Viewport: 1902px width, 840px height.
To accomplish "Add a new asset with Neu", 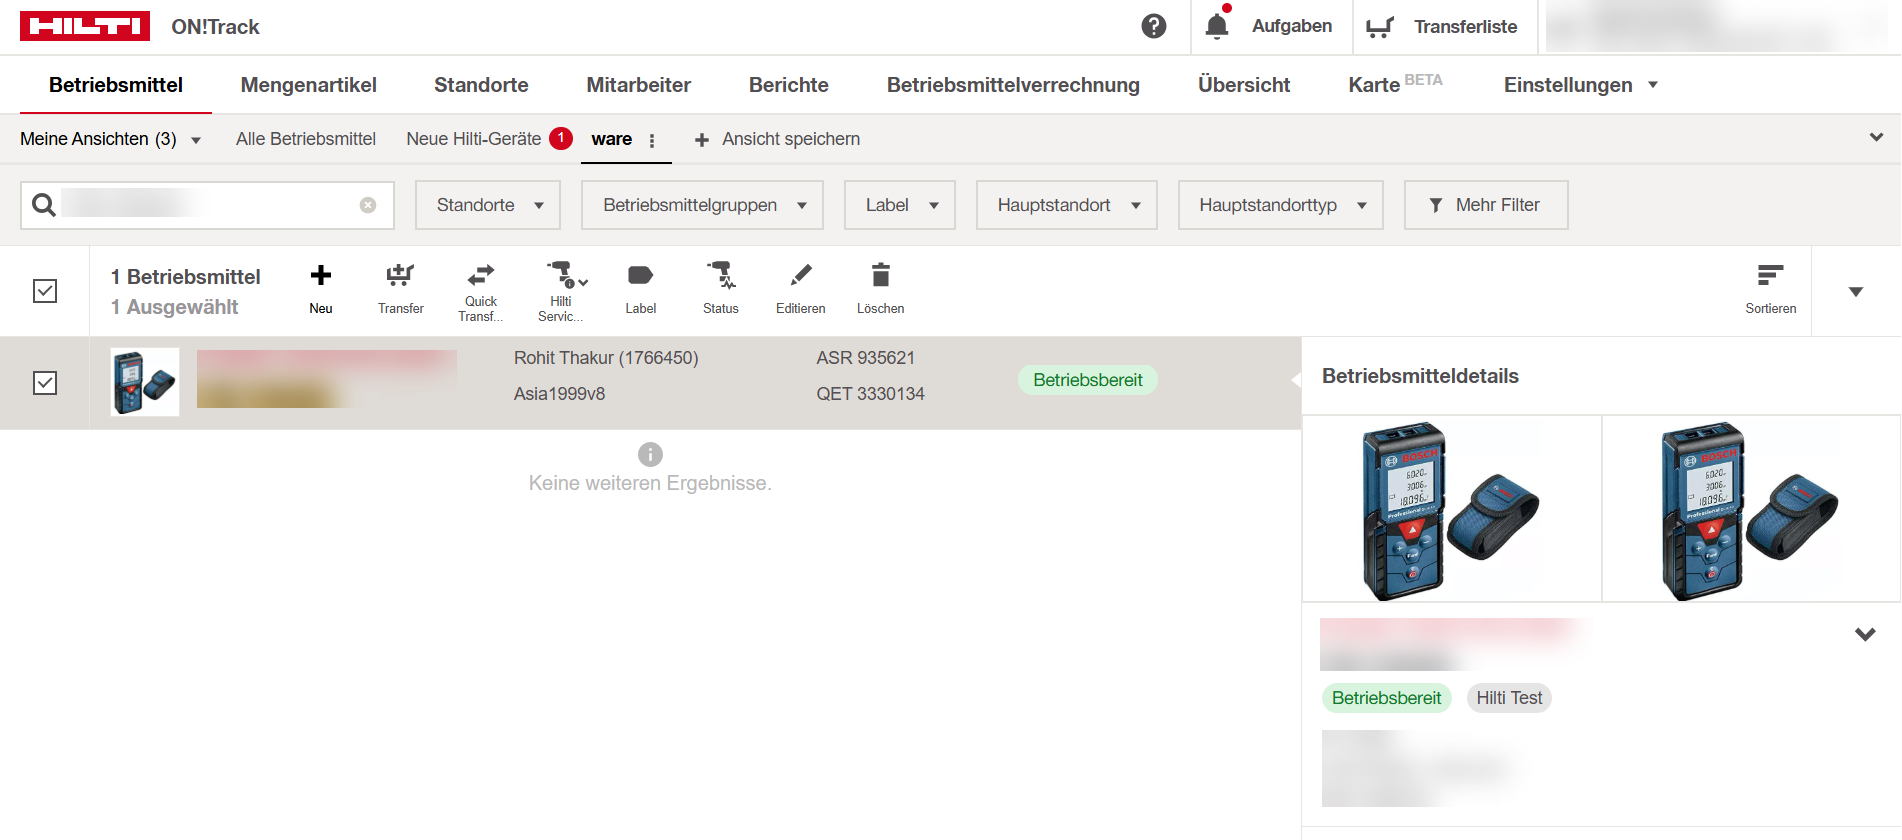I will pos(321,290).
